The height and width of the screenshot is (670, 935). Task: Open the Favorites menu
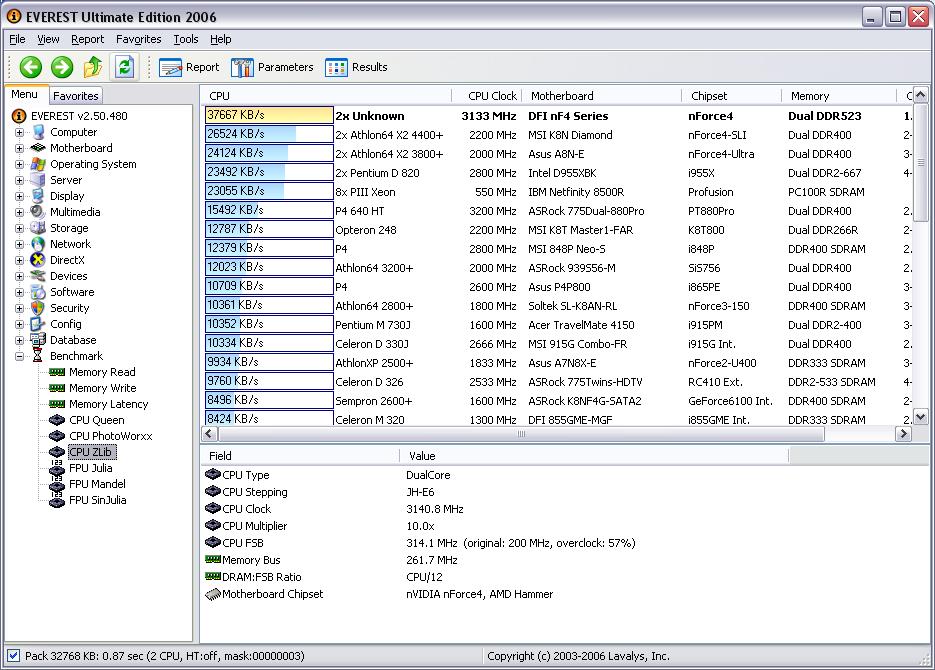pos(138,39)
